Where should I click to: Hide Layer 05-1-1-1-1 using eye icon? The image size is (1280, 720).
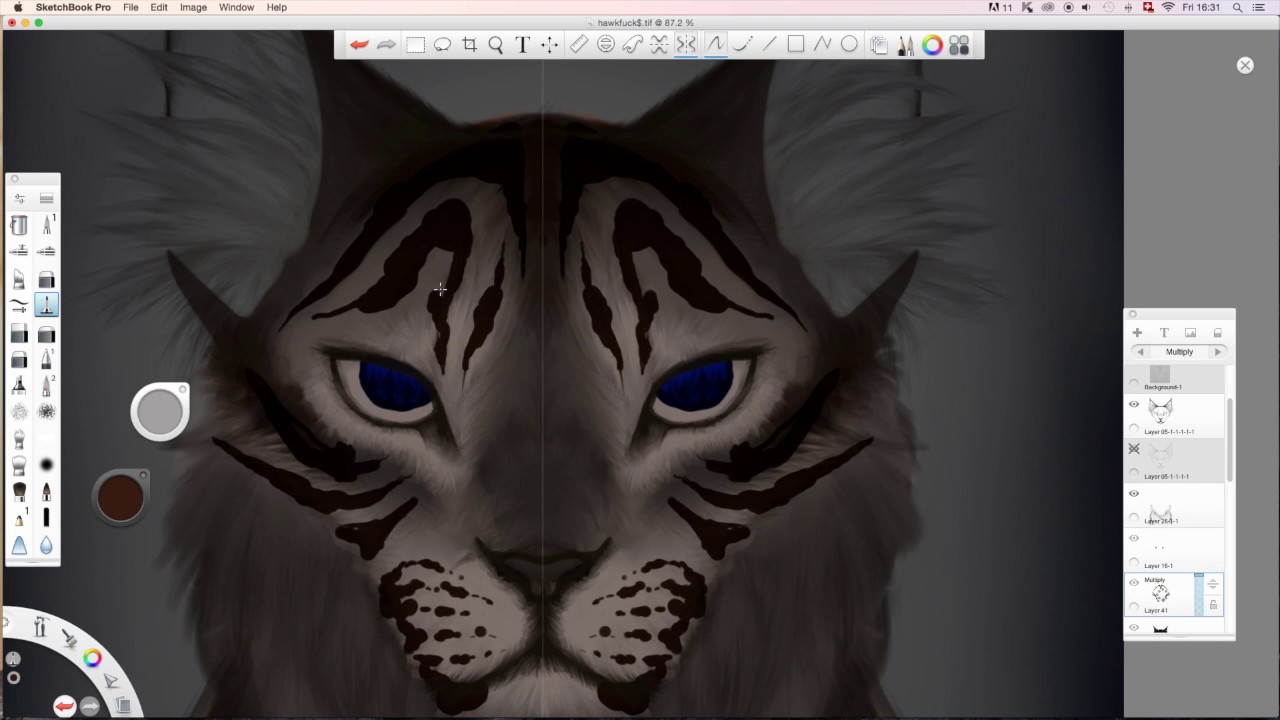[x=1134, y=405]
